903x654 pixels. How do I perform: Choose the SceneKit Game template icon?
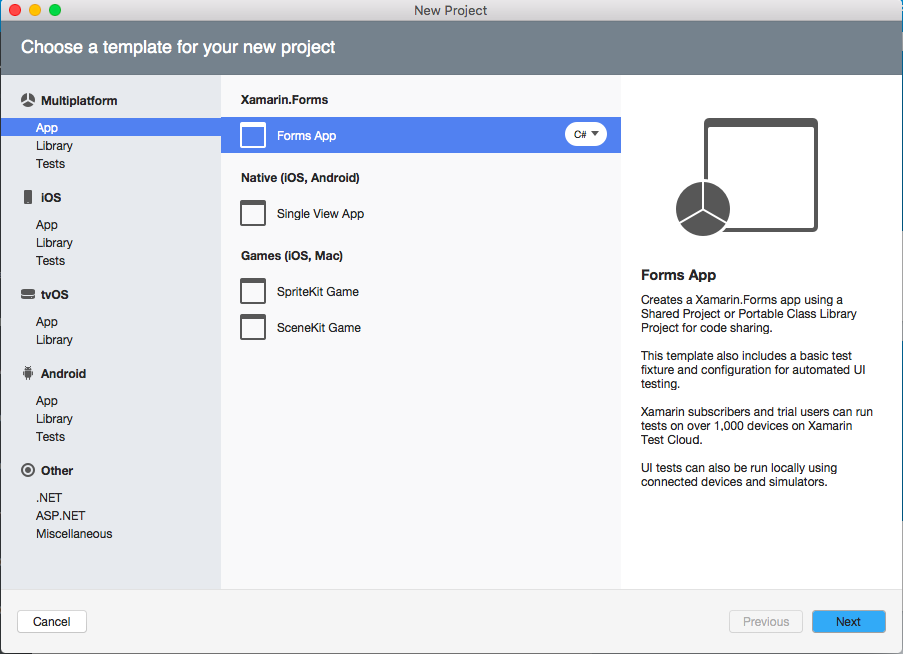click(x=253, y=327)
